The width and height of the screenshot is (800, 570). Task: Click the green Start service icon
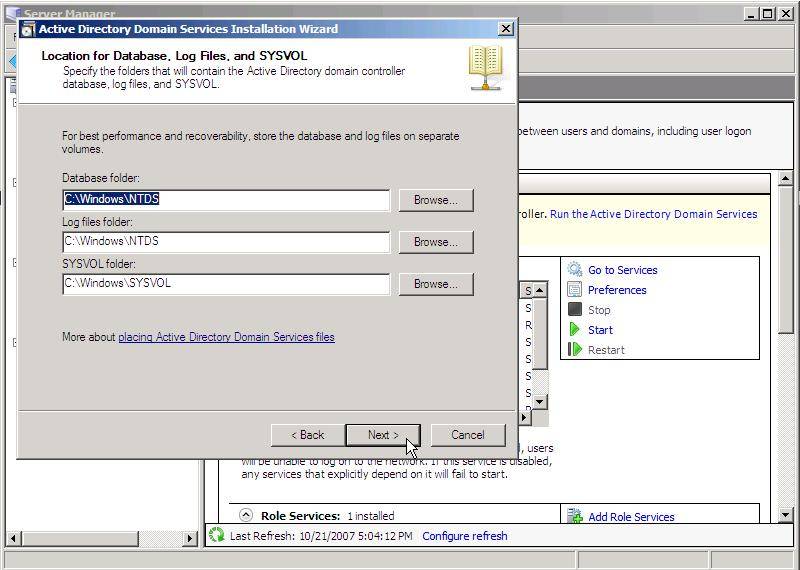click(x=574, y=329)
